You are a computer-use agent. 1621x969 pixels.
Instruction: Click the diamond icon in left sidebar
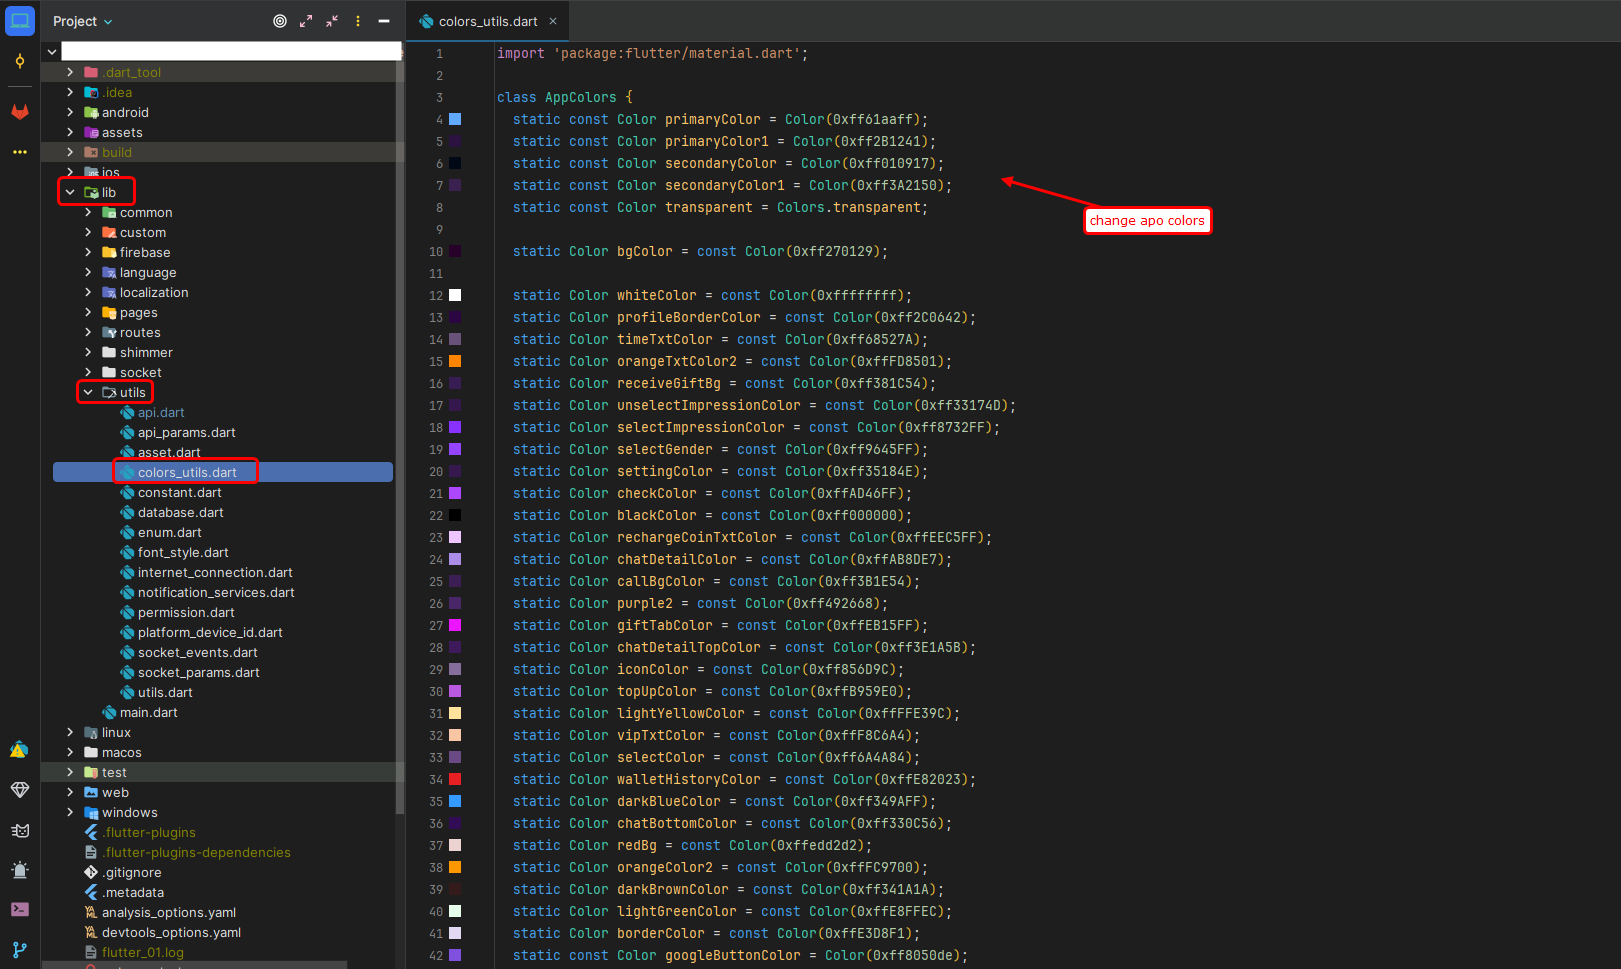point(19,790)
